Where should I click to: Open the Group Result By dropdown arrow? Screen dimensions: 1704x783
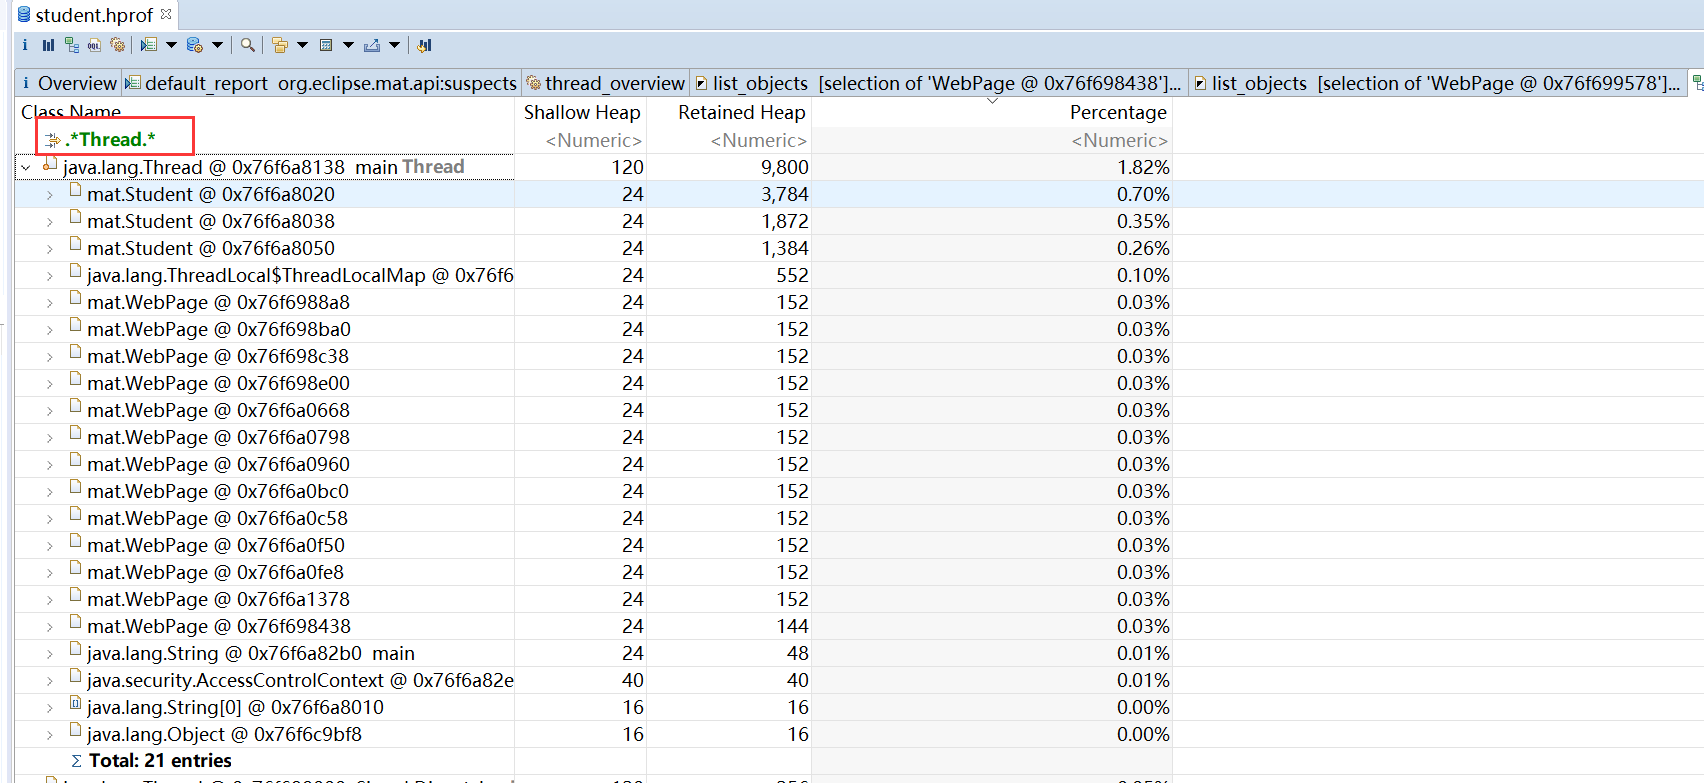pyautogui.click(x=302, y=45)
